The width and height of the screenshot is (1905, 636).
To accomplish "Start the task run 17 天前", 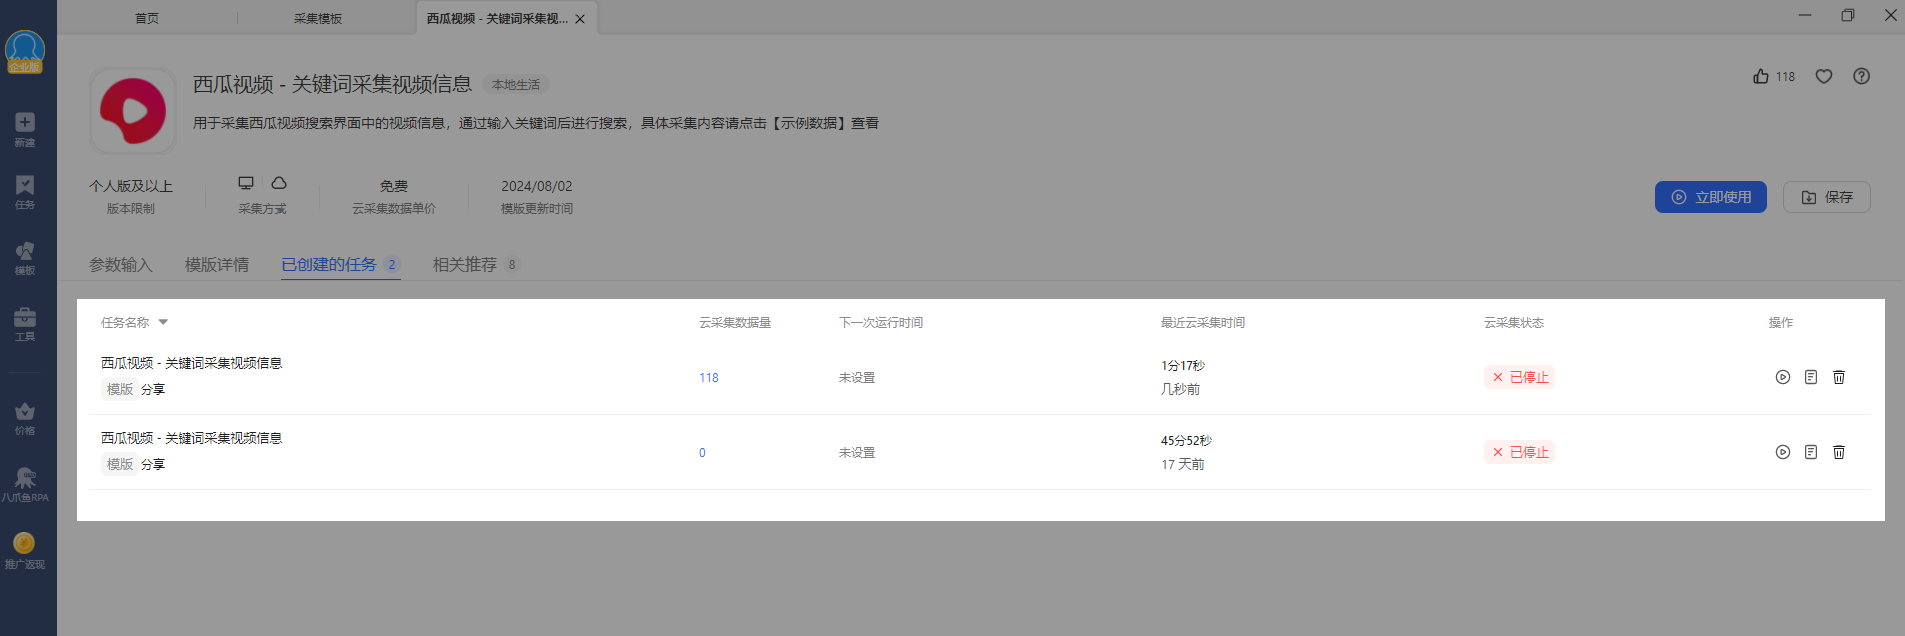I will pyautogui.click(x=1782, y=452).
